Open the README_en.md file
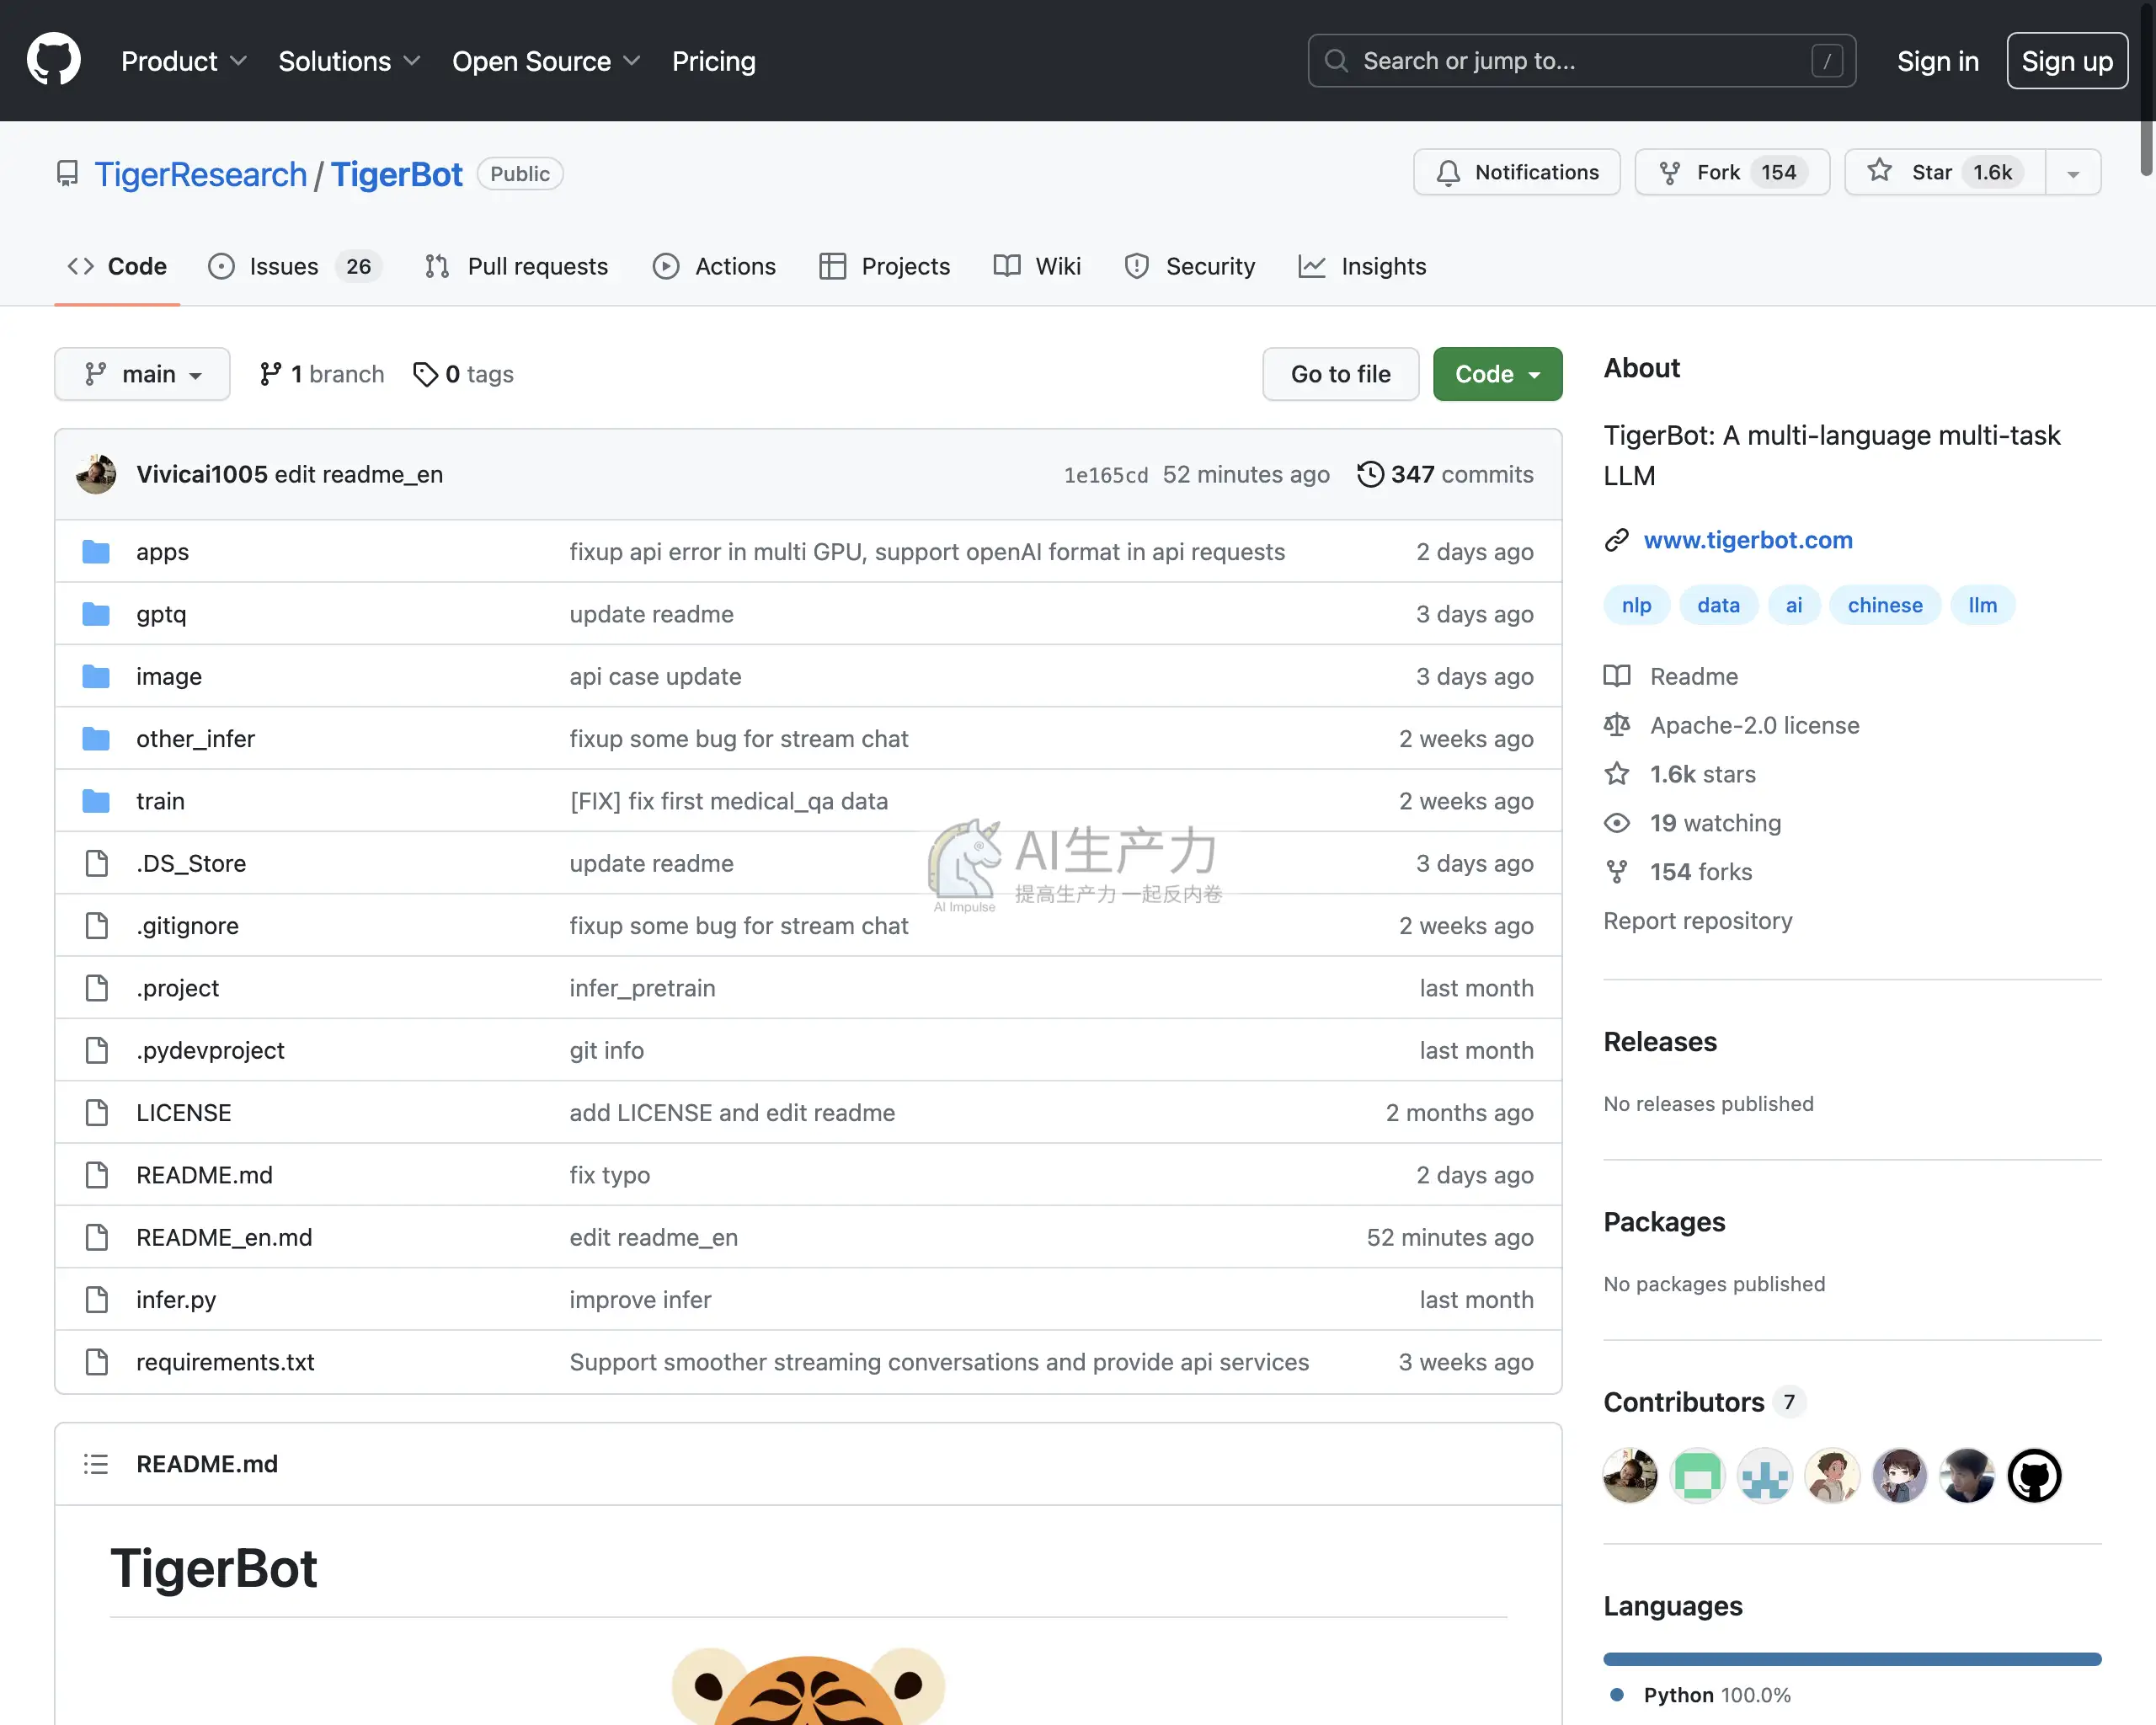This screenshot has width=2156, height=1725. pyautogui.click(x=224, y=1237)
